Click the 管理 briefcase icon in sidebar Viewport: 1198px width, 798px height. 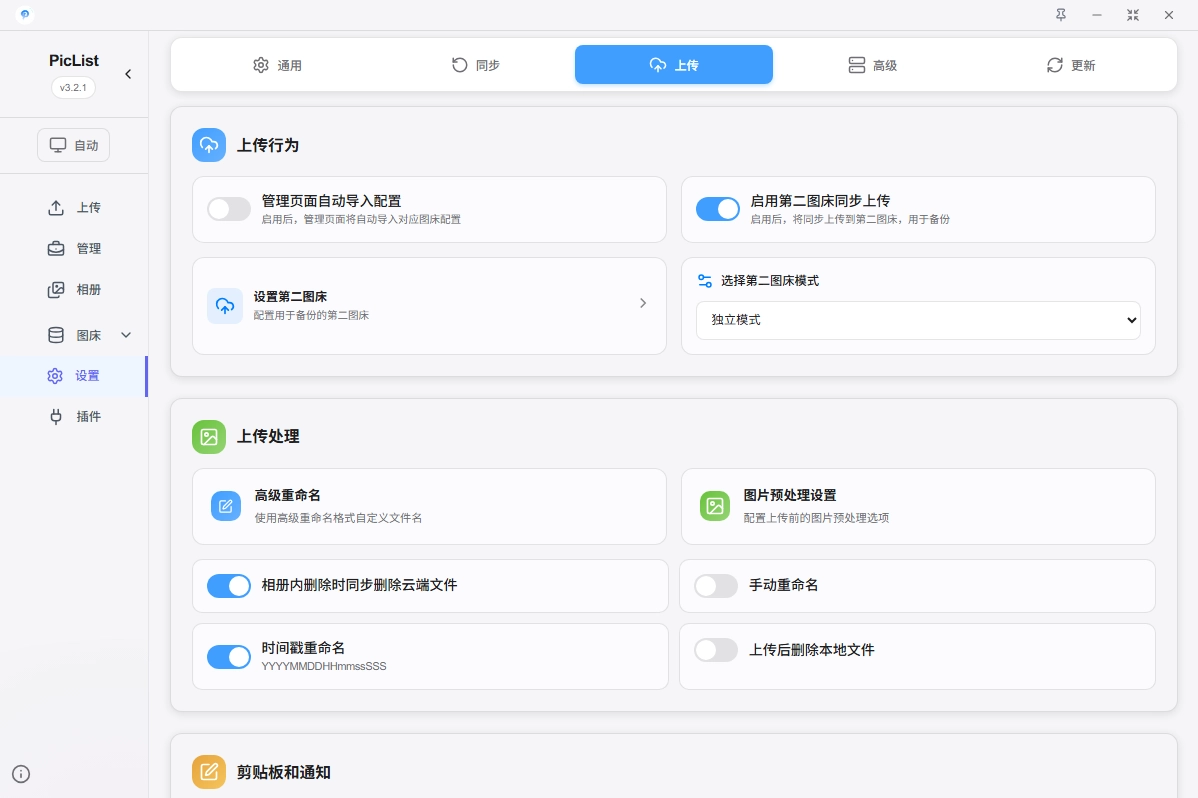(x=56, y=249)
